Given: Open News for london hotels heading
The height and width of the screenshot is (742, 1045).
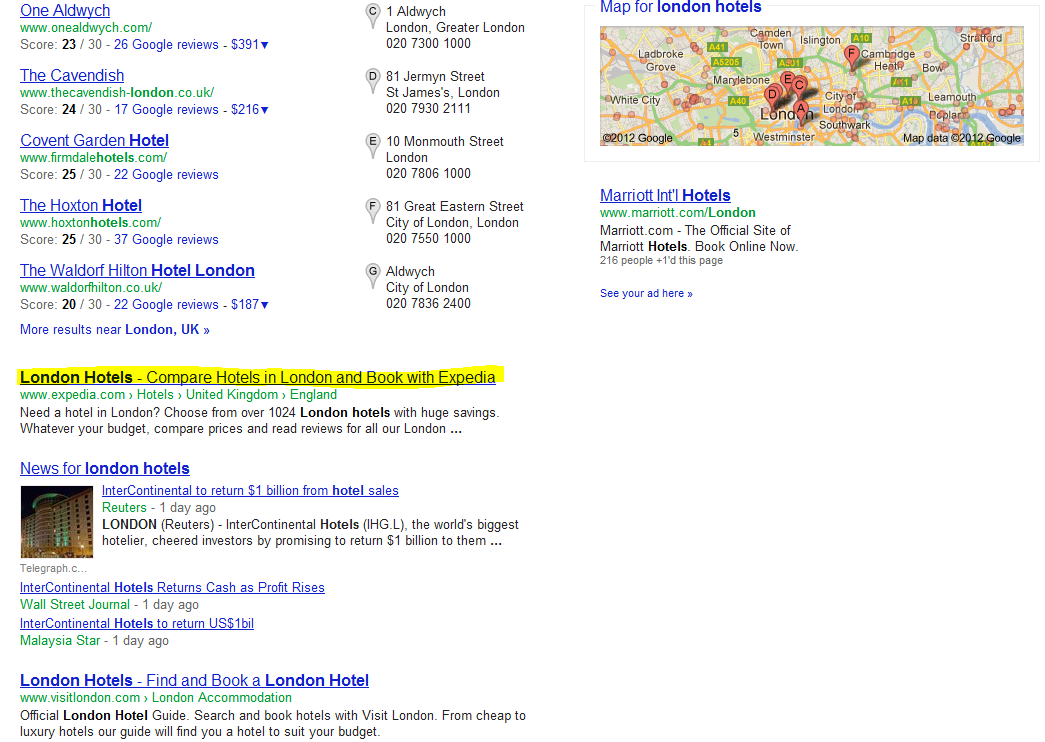Looking at the screenshot, I should [x=105, y=469].
